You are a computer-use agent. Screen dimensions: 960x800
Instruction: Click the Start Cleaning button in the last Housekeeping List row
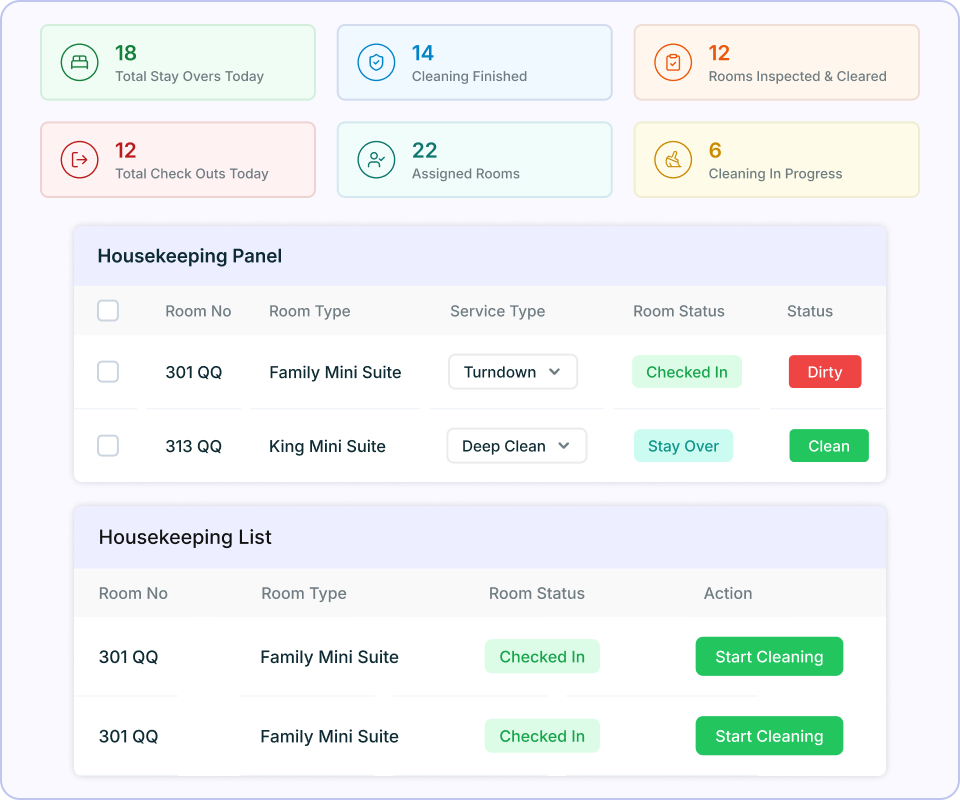tap(769, 736)
